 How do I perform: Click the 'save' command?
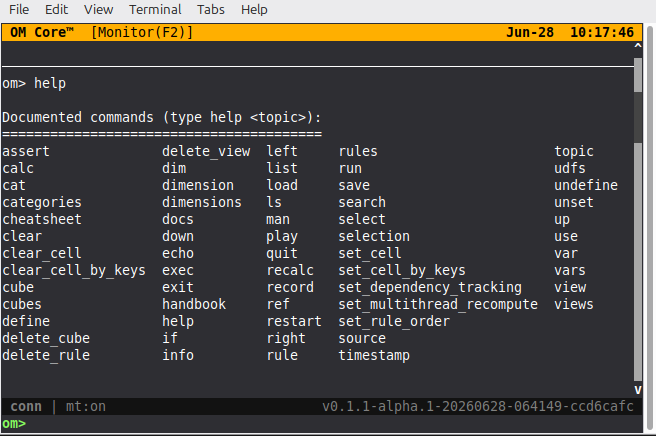pyautogui.click(x=354, y=185)
